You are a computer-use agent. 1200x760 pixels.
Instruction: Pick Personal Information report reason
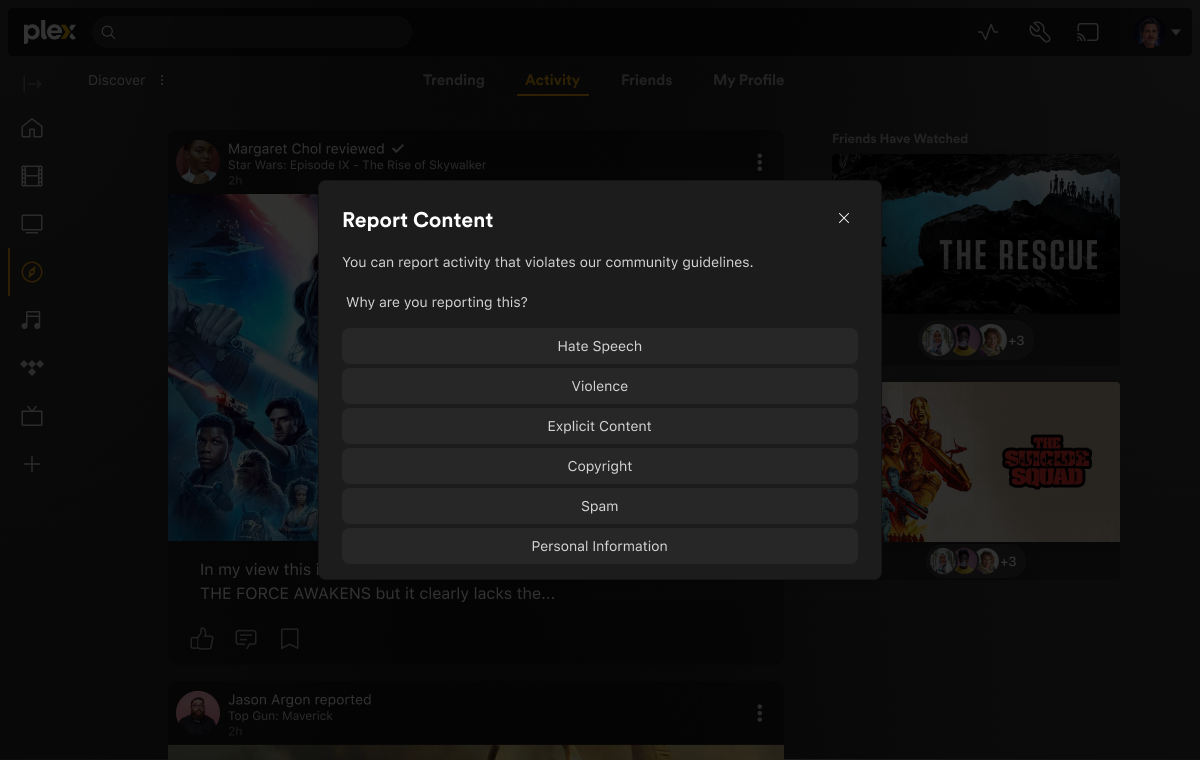click(600, 546)
